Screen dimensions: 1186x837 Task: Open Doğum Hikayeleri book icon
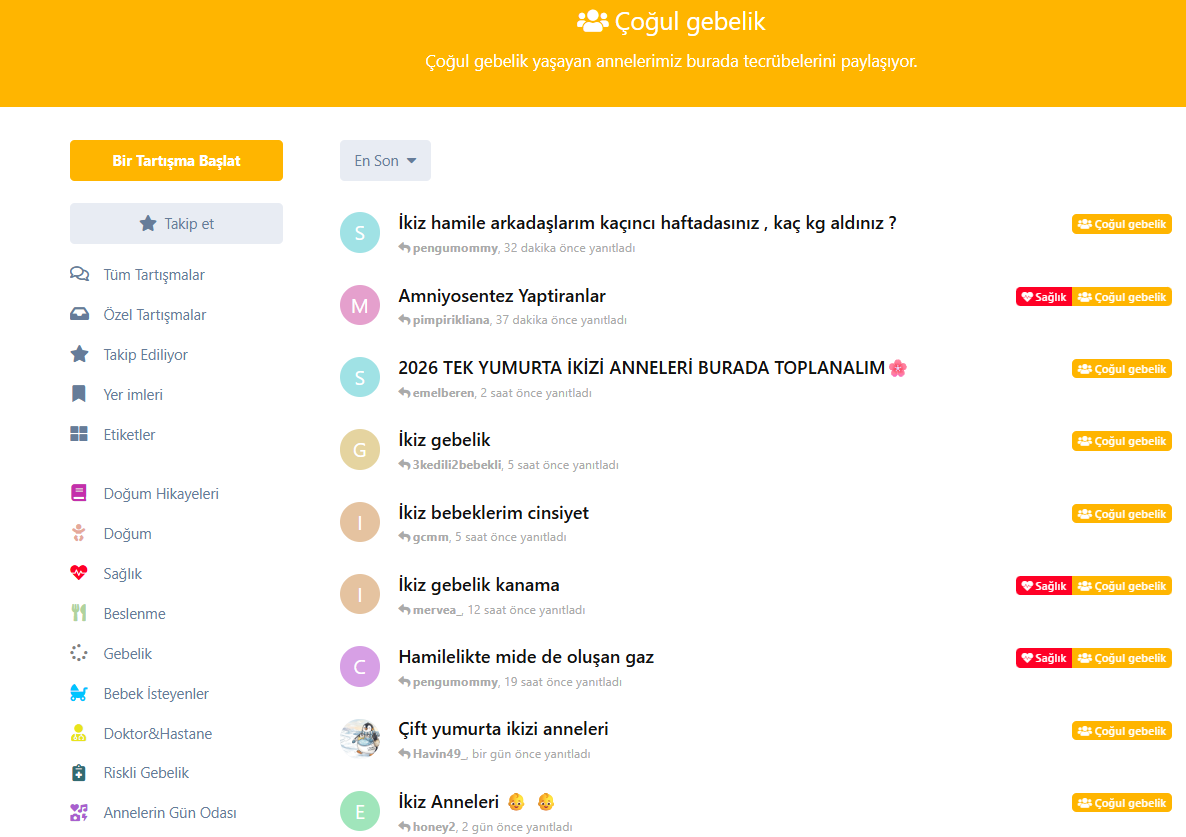(x=79, y=493)
